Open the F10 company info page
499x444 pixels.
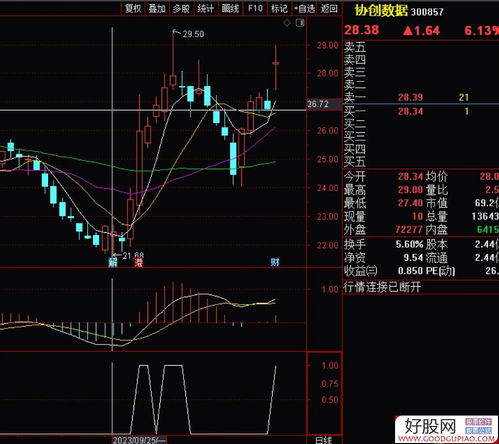point(255,8)
